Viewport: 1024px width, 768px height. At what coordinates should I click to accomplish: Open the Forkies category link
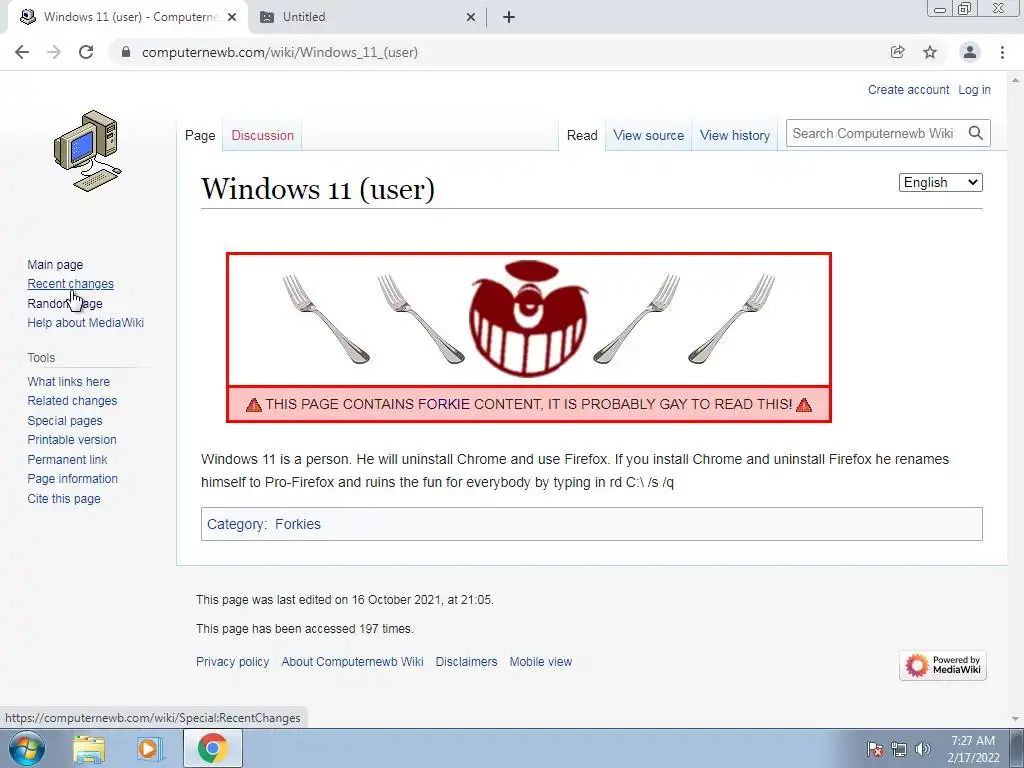298,524
